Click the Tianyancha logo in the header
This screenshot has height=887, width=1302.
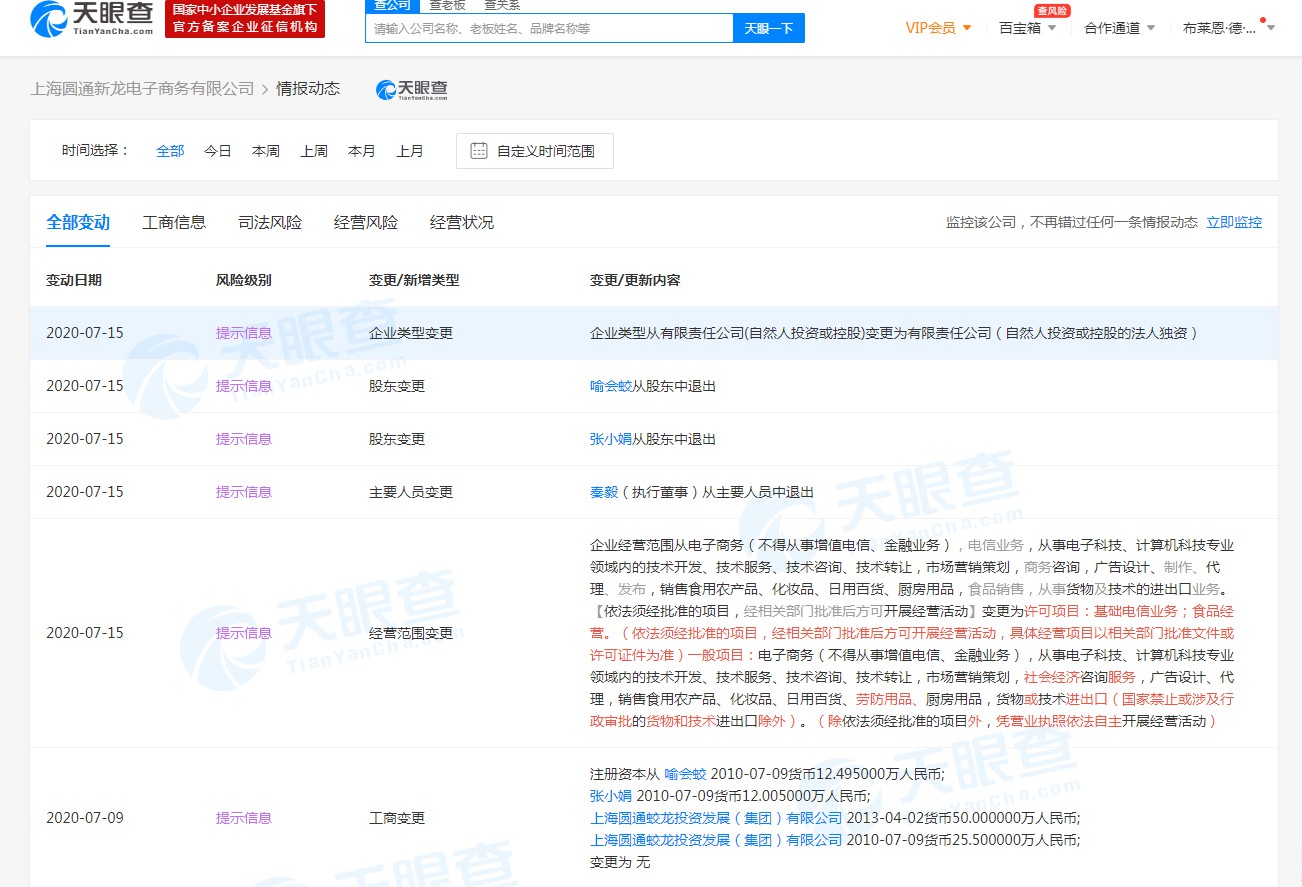click(x=92, y=18)
